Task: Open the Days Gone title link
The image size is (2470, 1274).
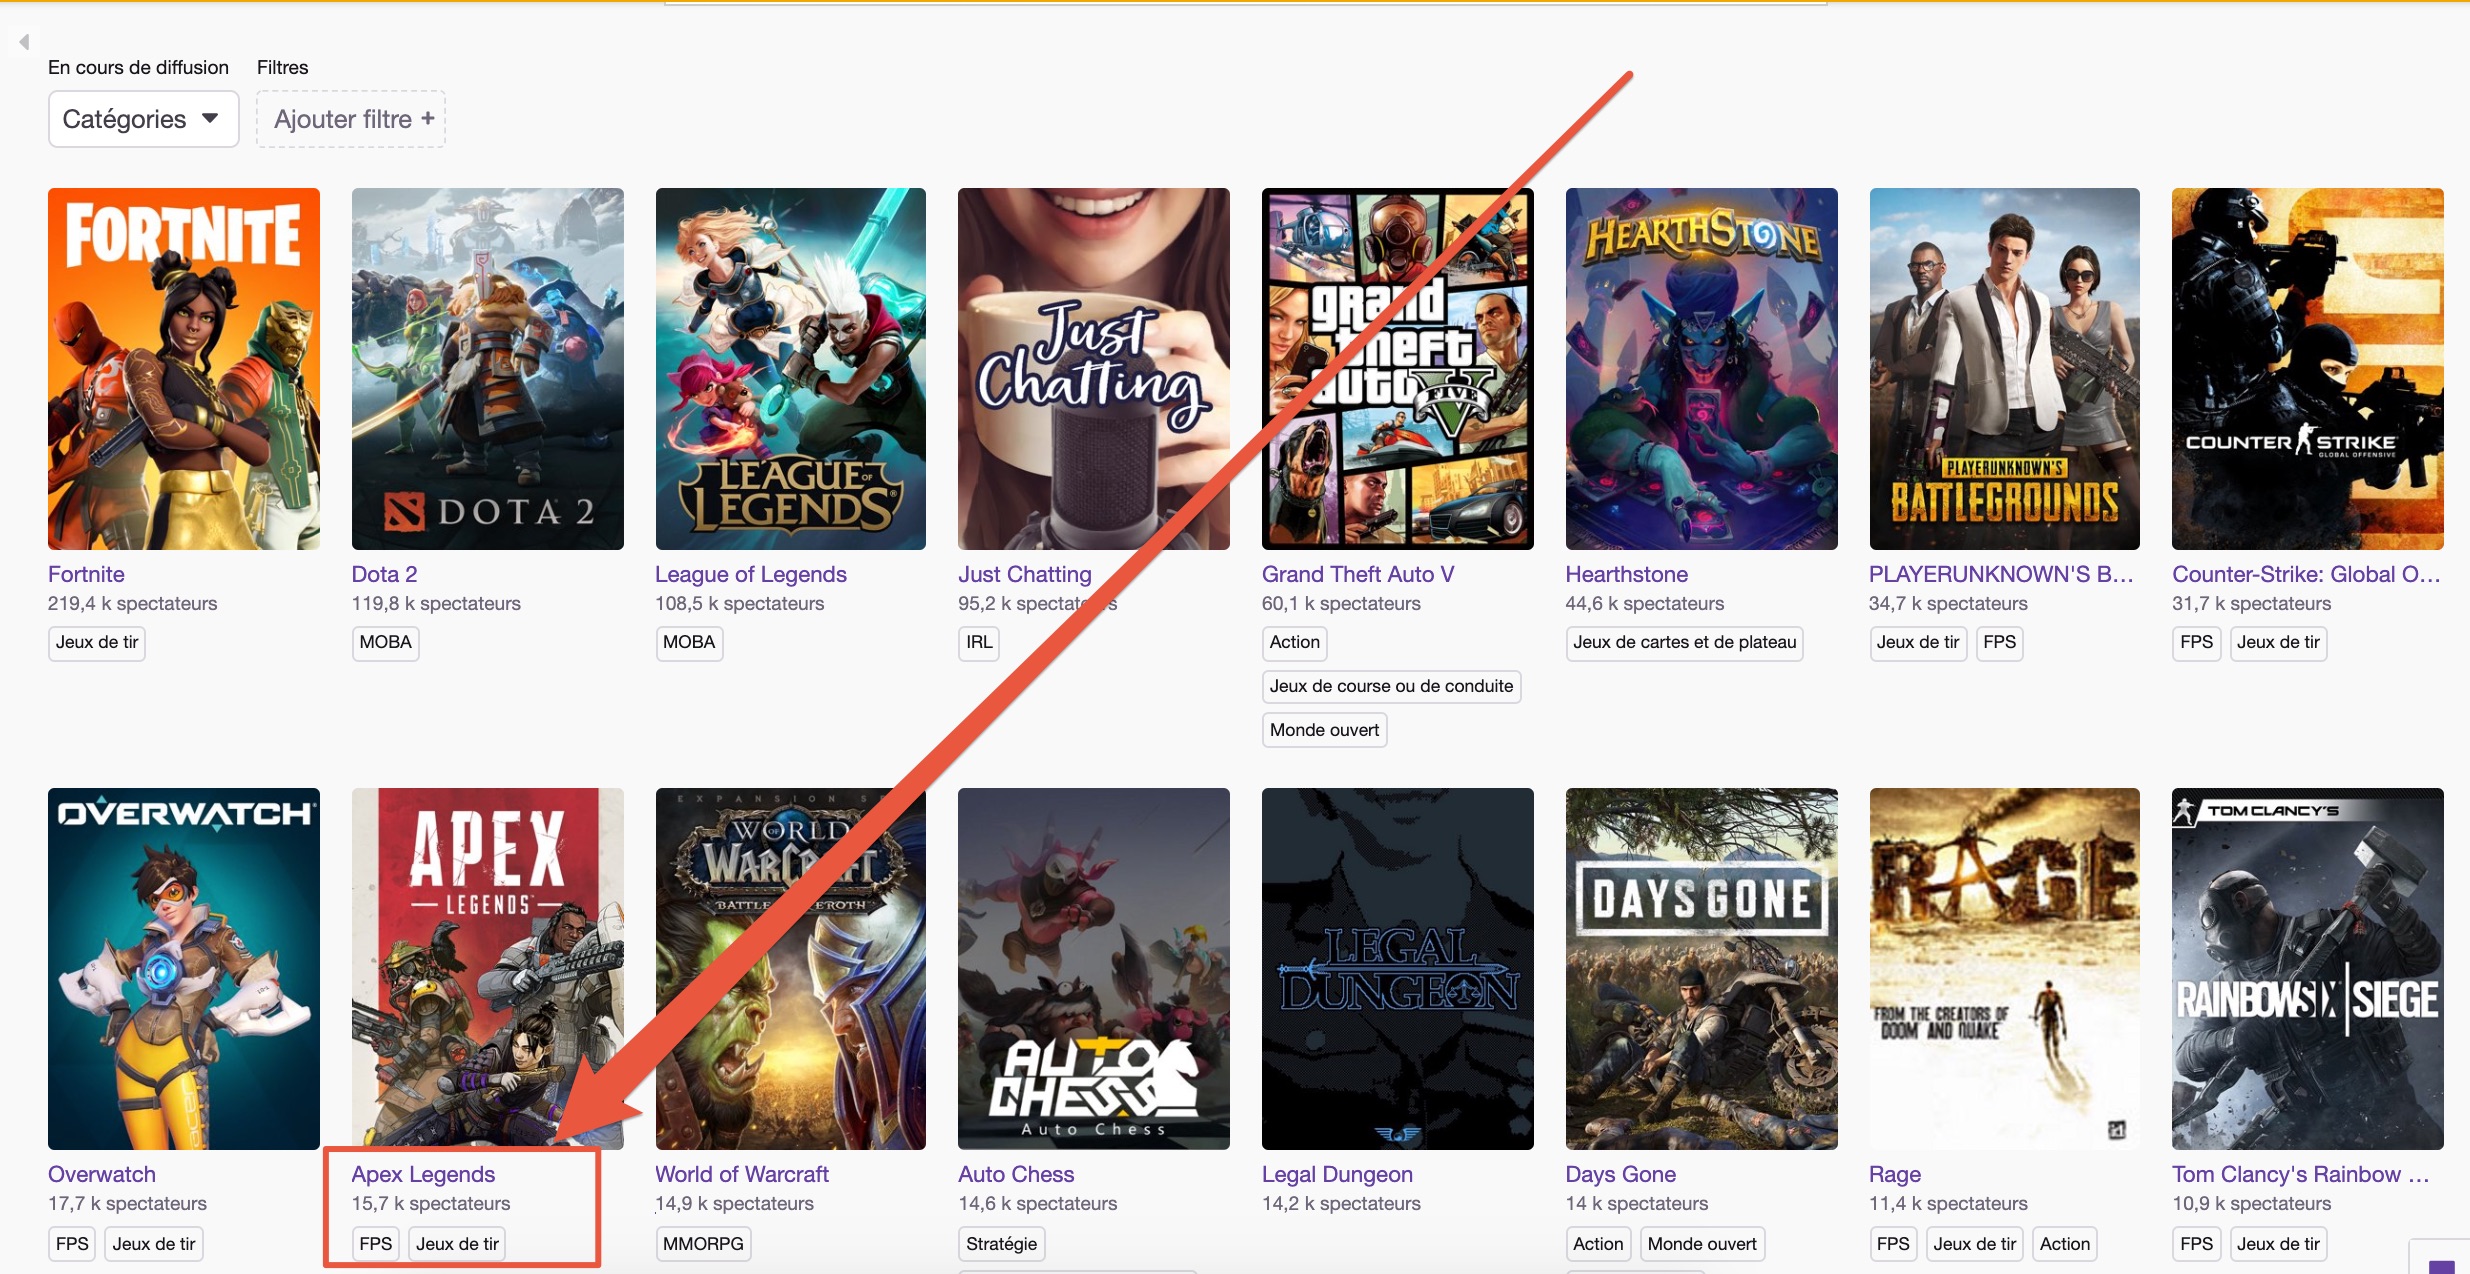Action: click(1620, 1174)
